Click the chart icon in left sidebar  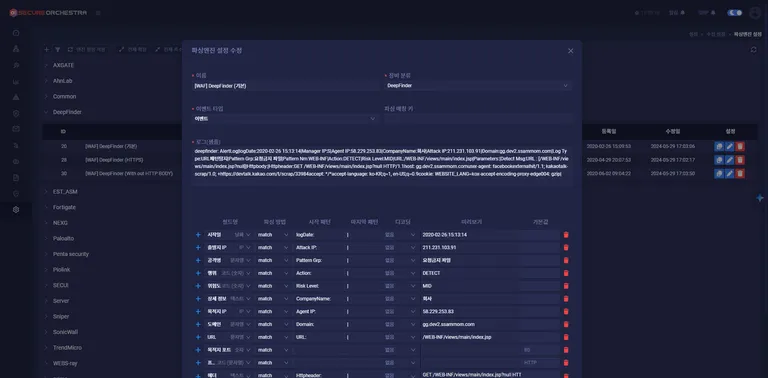tap(16, 81)
